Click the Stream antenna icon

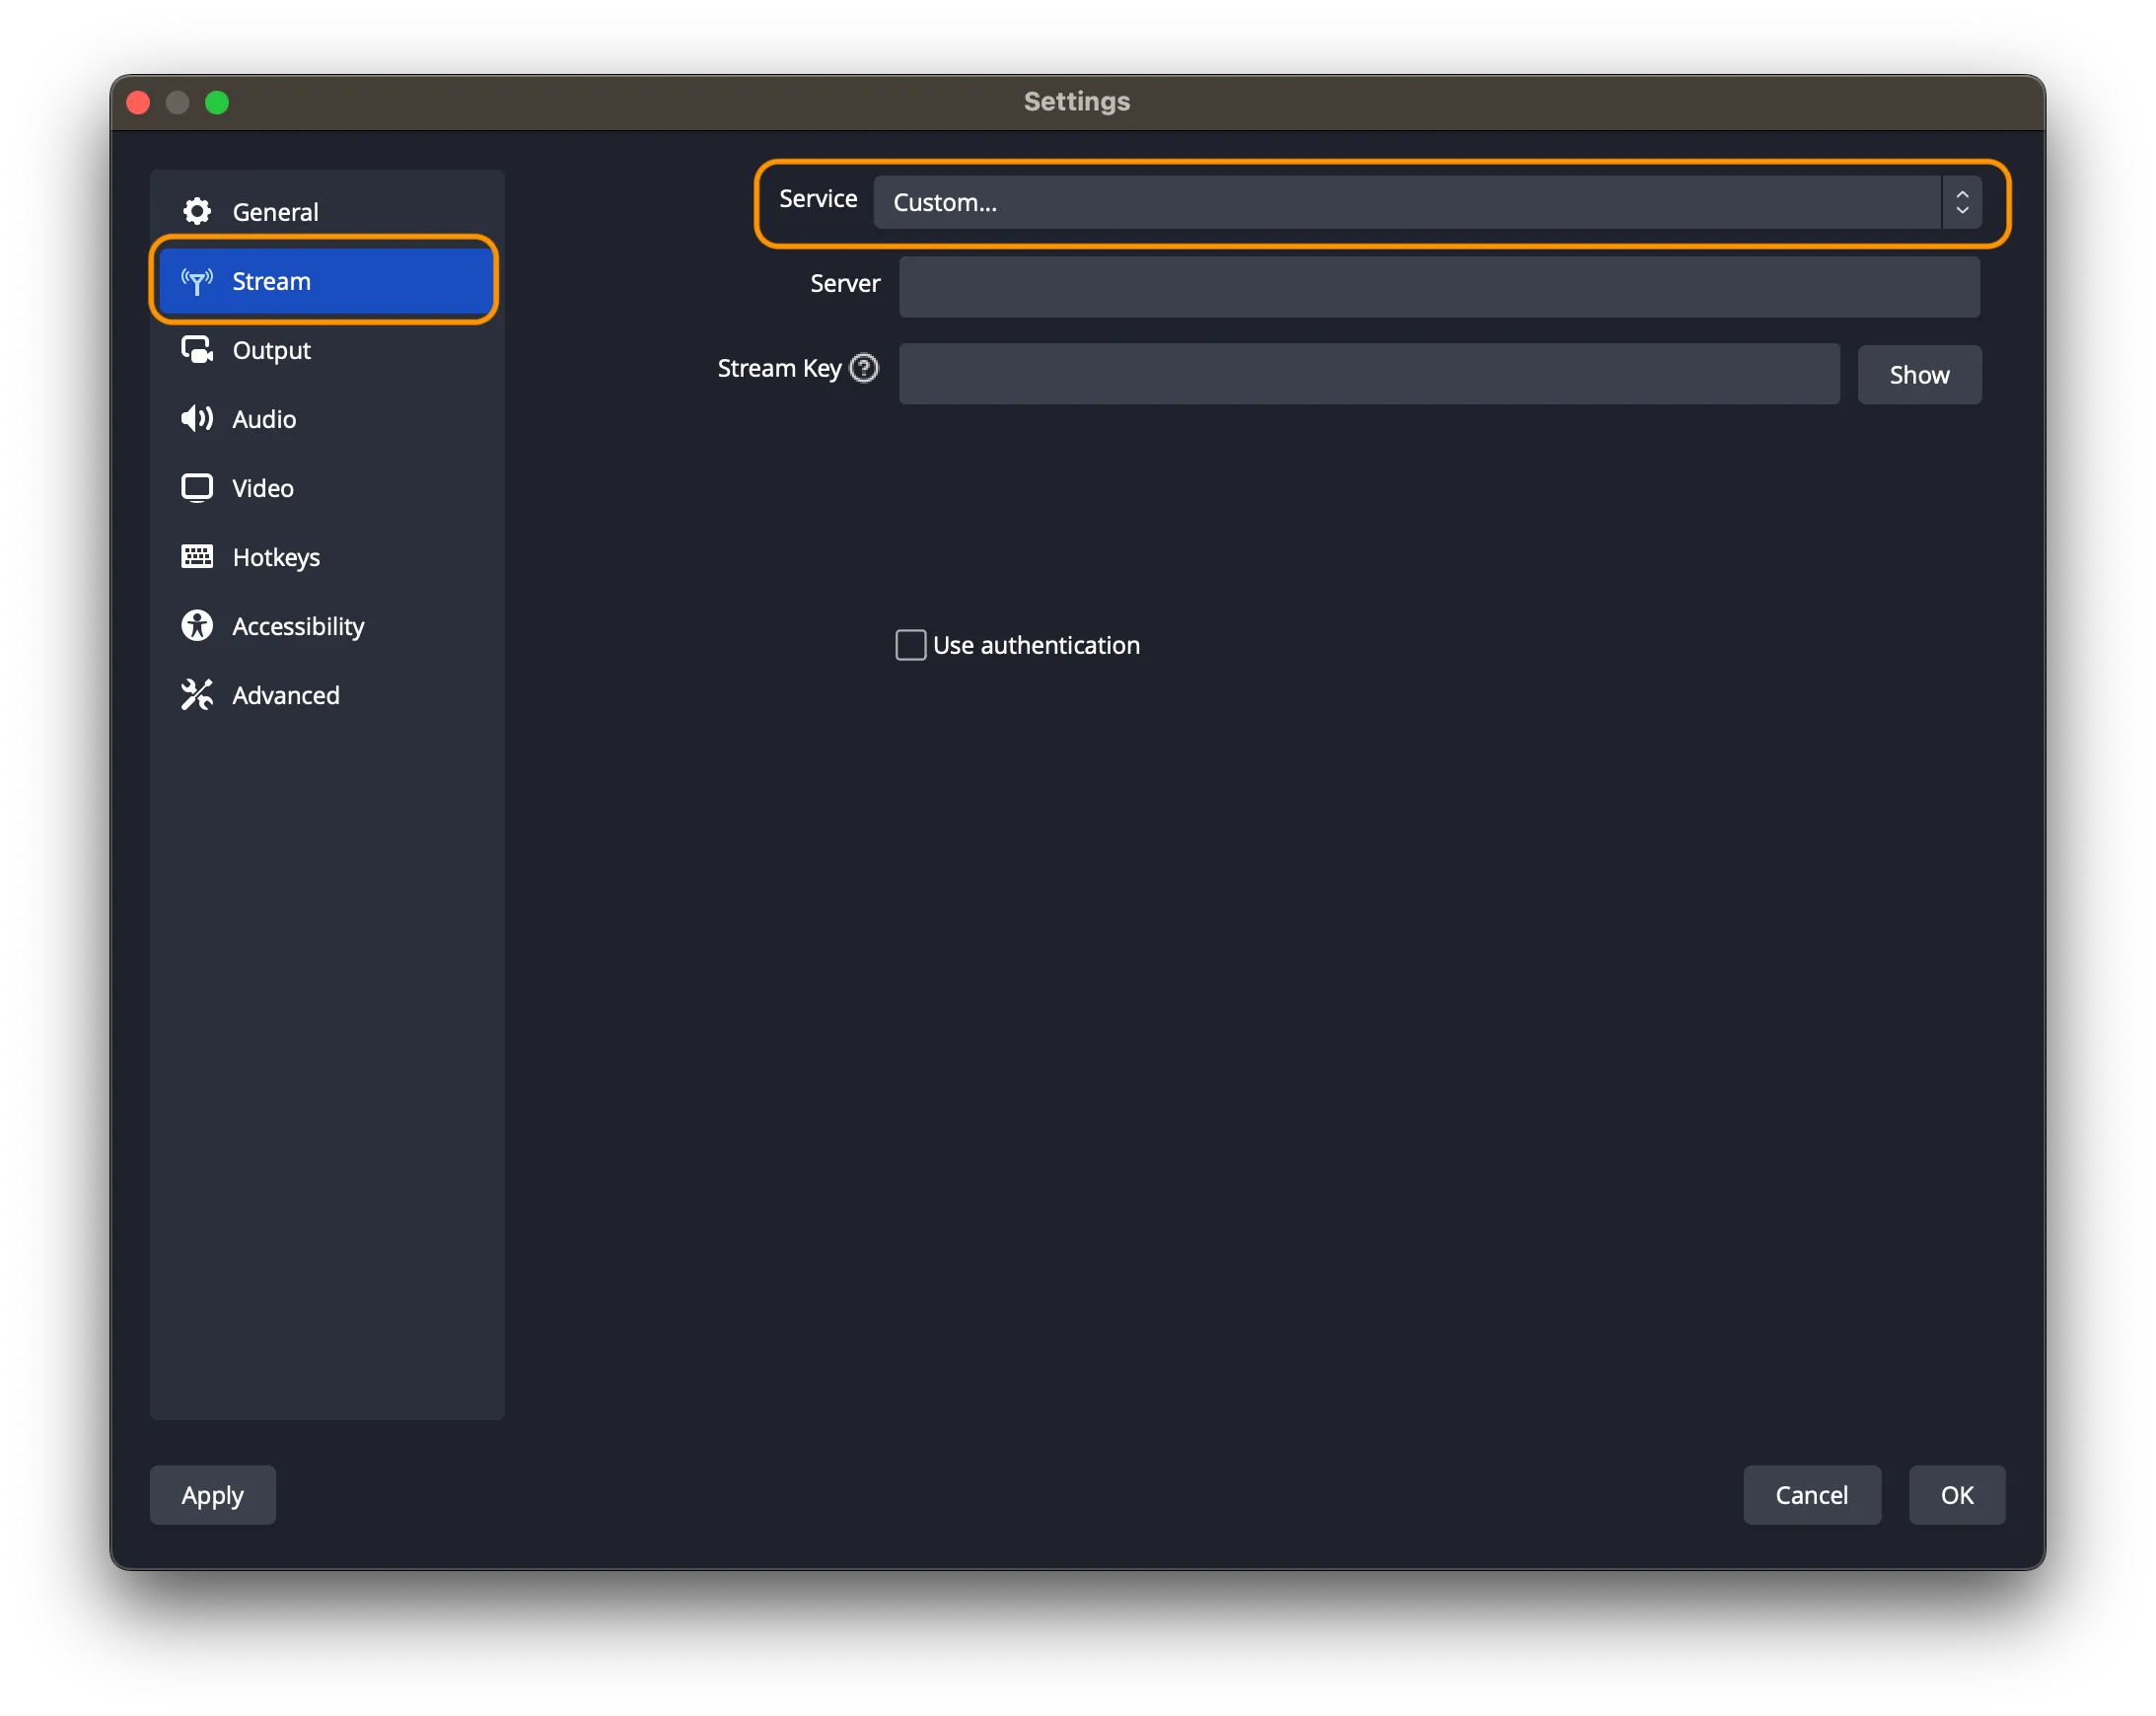coord(197,281)
